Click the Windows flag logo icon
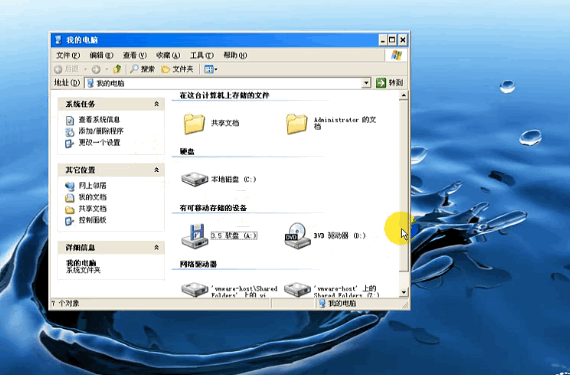The image size is (570, 375). point(396,55)
